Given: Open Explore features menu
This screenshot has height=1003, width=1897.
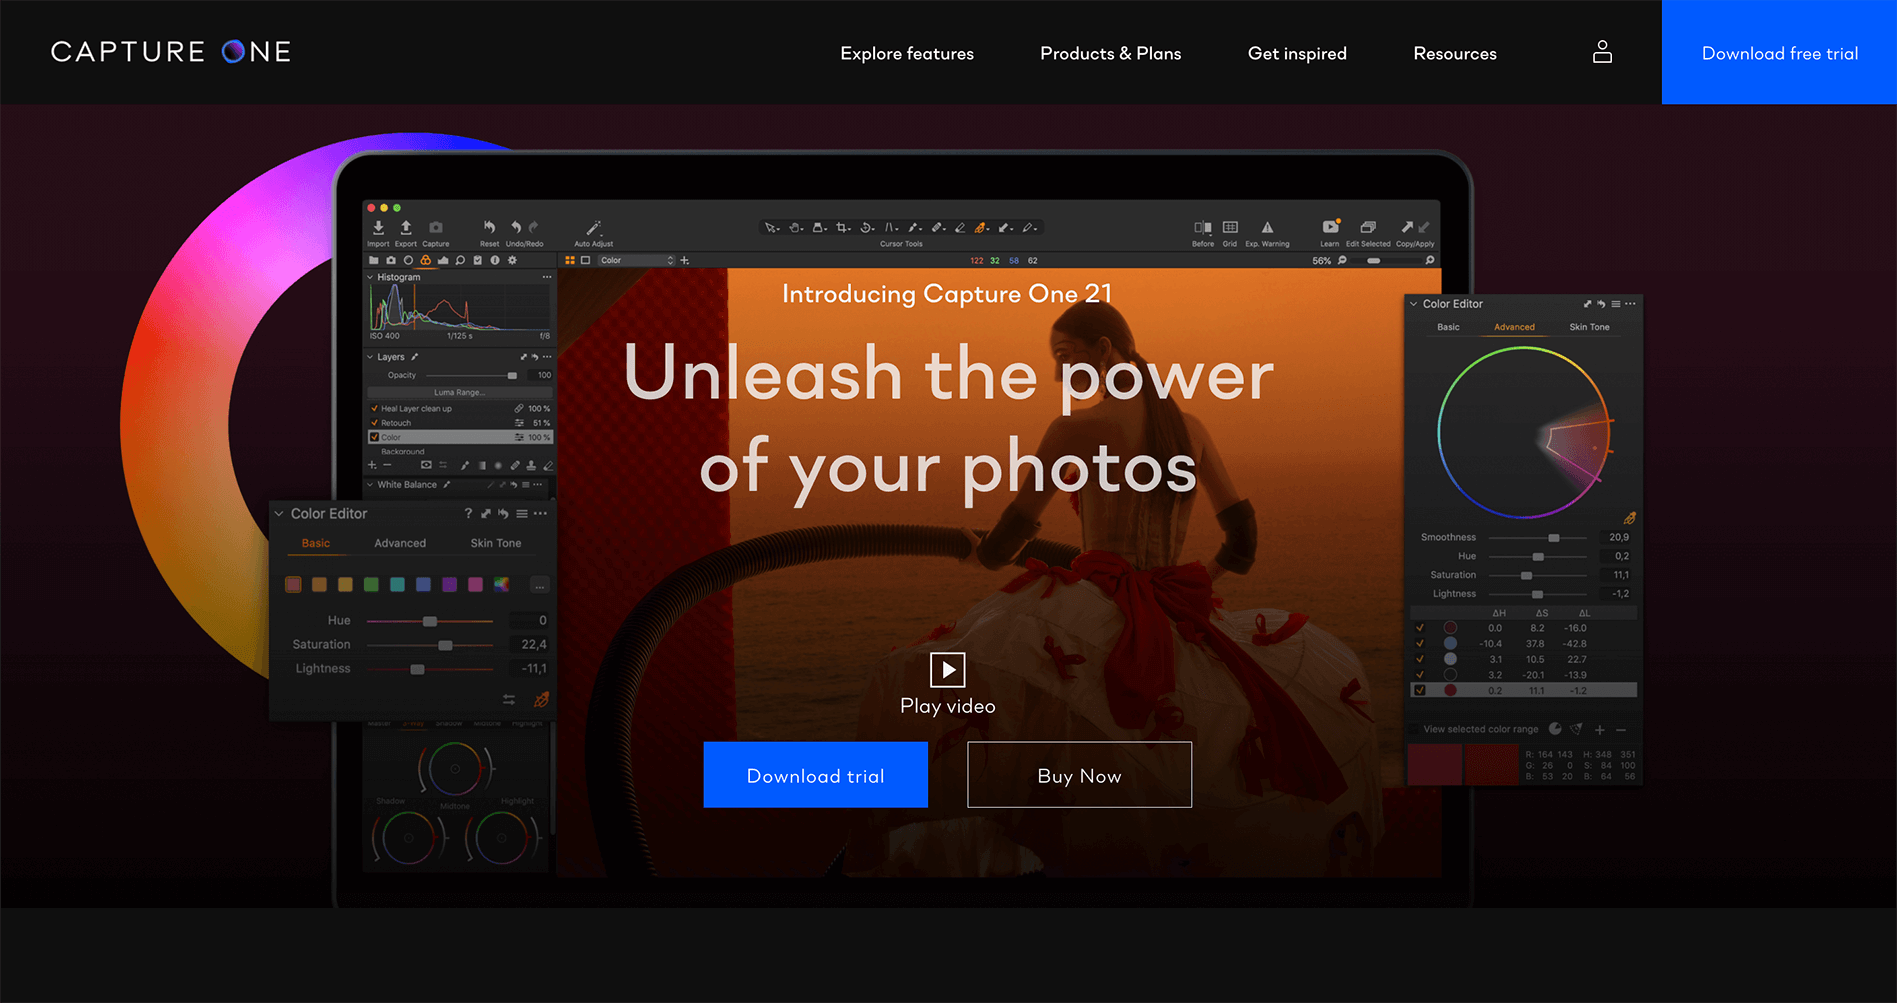Looking at the screenshot, I should (x=907, y=53).
